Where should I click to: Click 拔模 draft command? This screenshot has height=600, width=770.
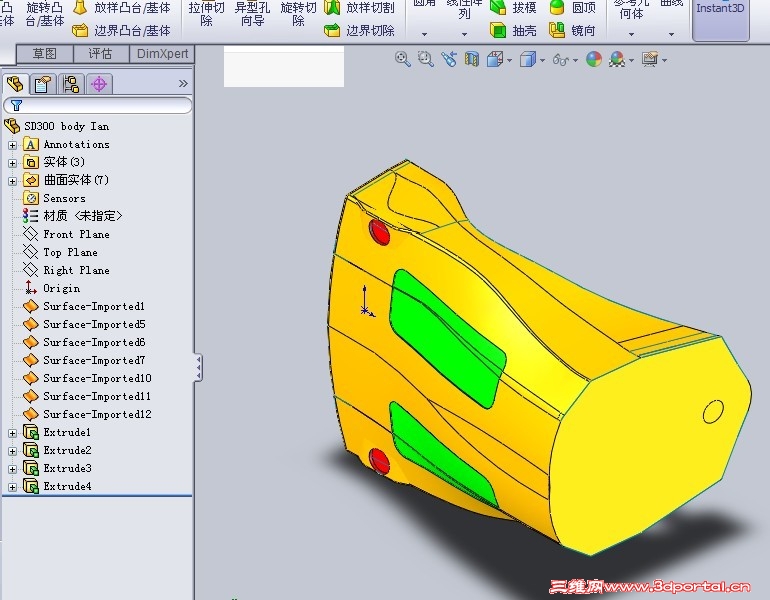tap(513, 7)
